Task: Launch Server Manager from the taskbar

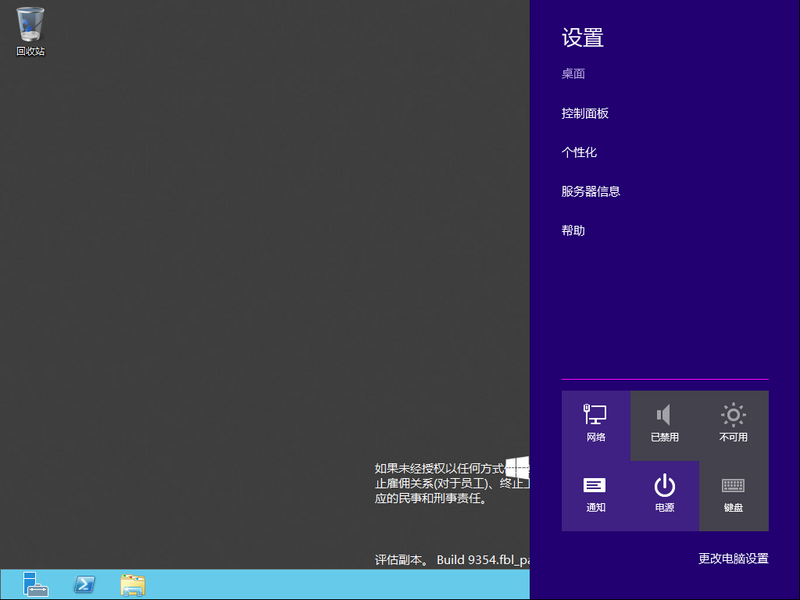Action: 37,584
